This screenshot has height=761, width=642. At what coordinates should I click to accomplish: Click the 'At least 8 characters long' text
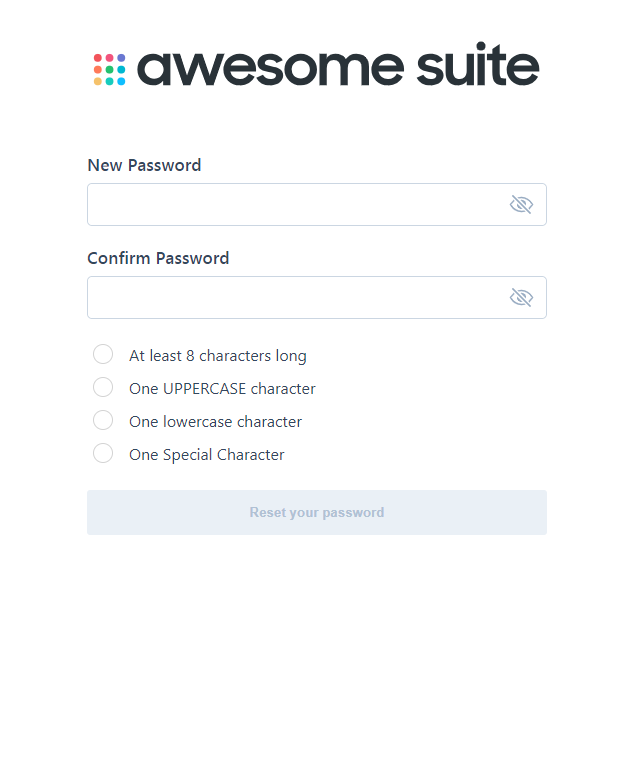tap(218, 356)
